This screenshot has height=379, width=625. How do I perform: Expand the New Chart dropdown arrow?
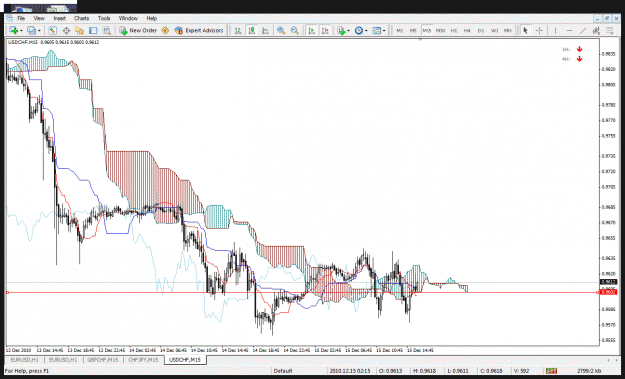point(21,31)
